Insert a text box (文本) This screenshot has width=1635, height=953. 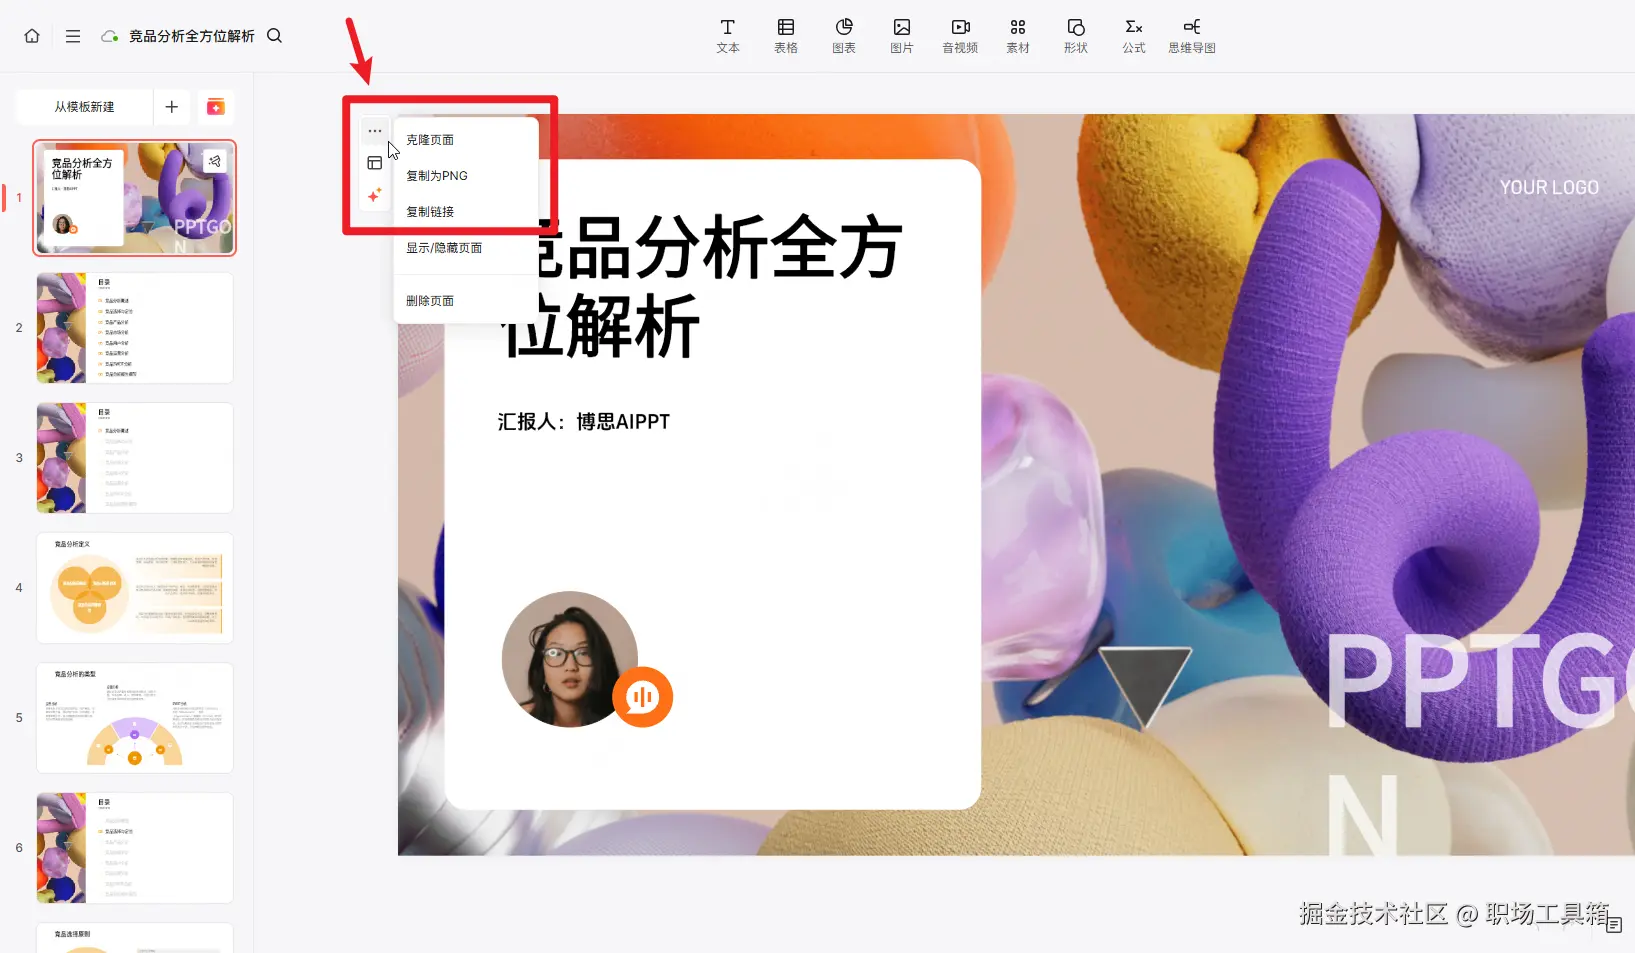pyautogui.click(x=728, y=36)
